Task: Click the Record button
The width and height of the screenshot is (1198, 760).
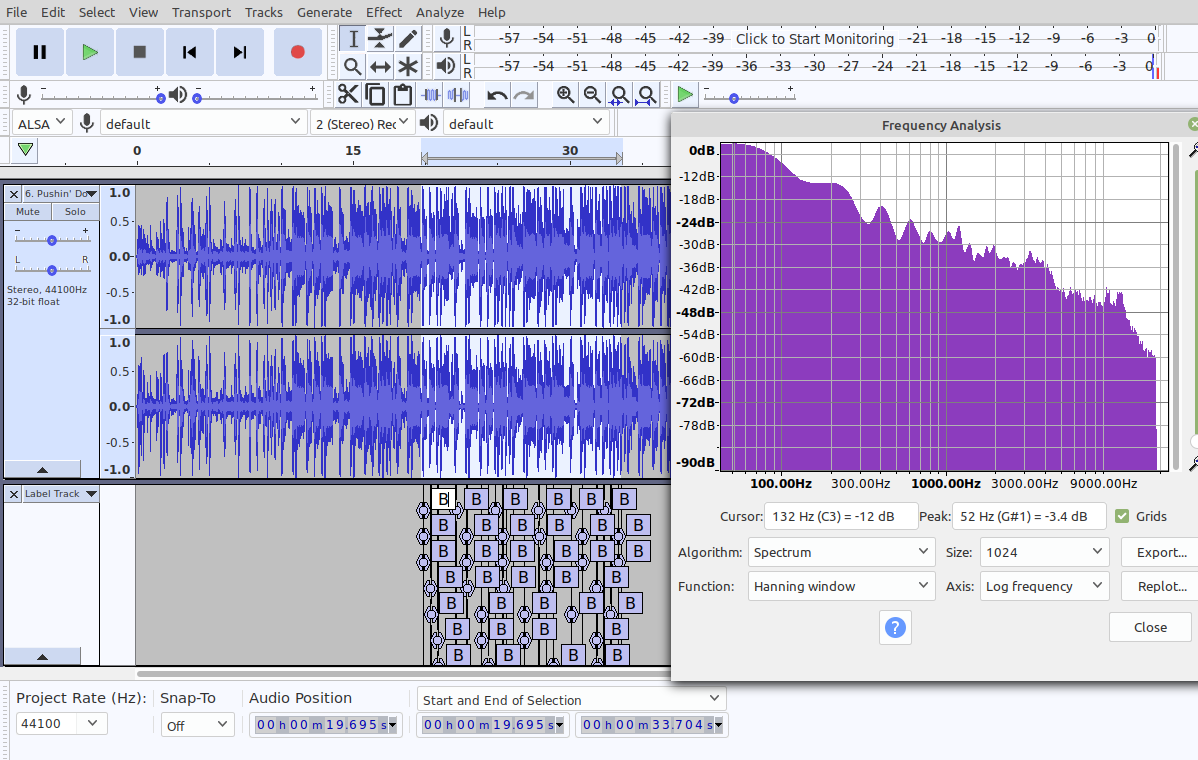Action: (297, 52)
